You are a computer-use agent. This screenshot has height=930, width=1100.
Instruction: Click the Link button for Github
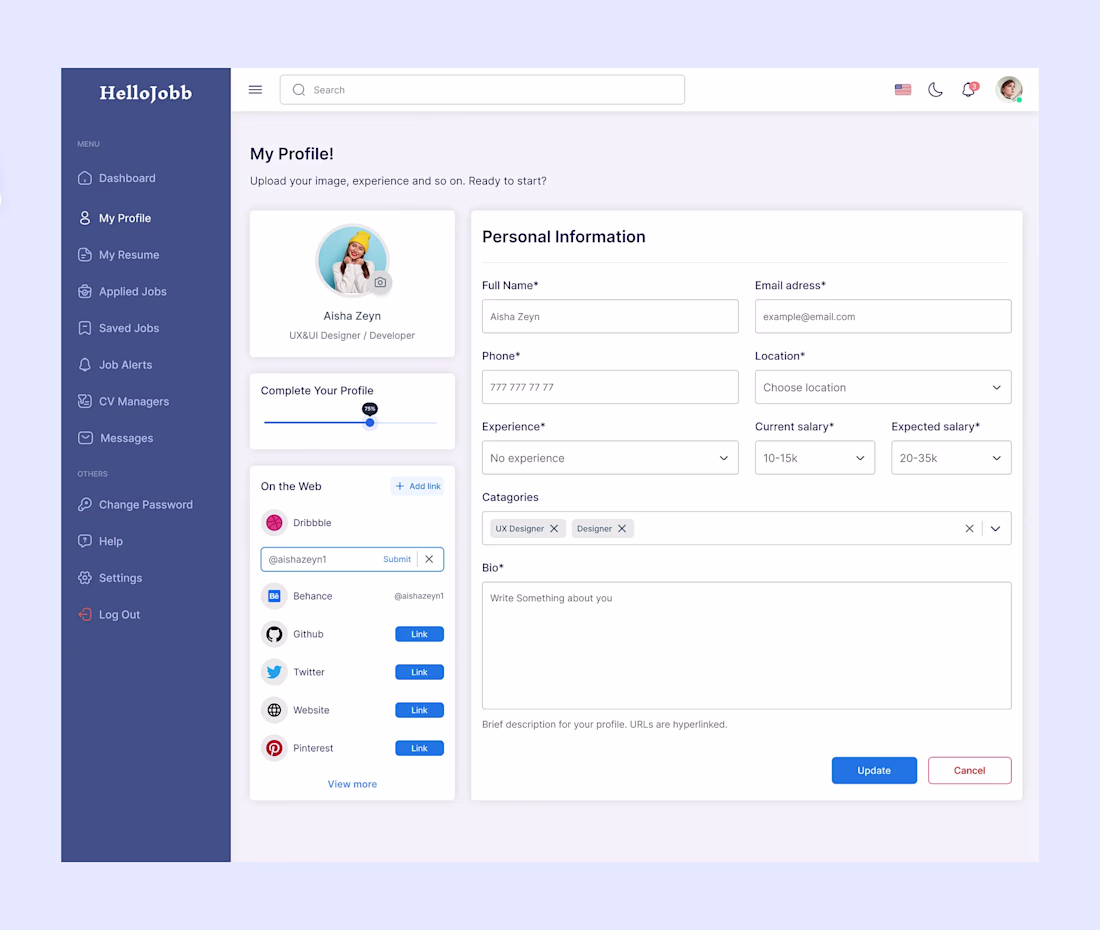pyautogui.click(x=420, y=634)
